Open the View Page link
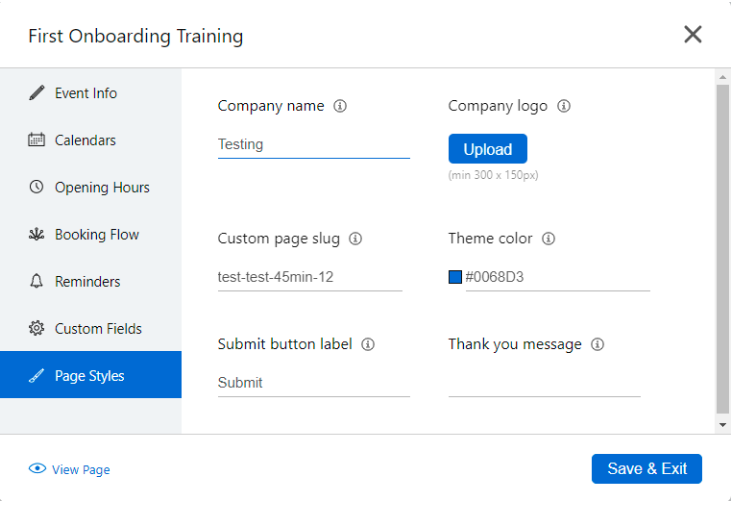Image resolution: width=734 pixels, height=505 pixels. (81, 470)
